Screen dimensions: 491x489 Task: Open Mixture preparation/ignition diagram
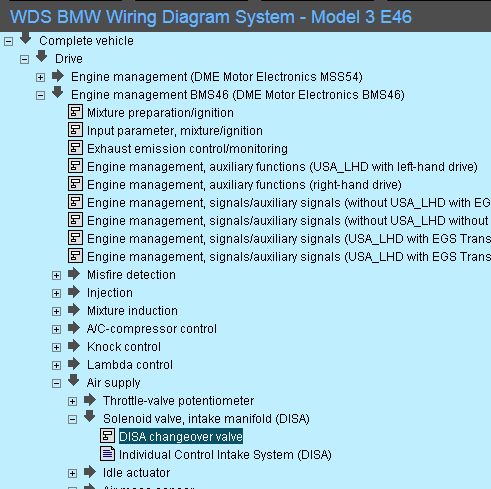pyautogui.click(x=160, y=113)
